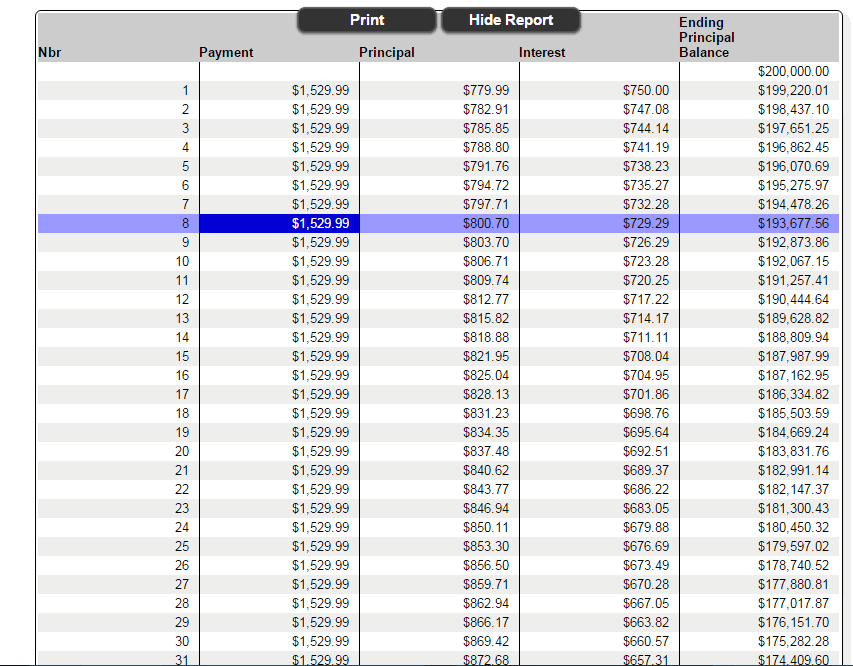Image resolution: width=853 pixels, height=666 pixels.
Task: Click the highlighted $1,529.99 payment in row 8
Action: (320, 223)
